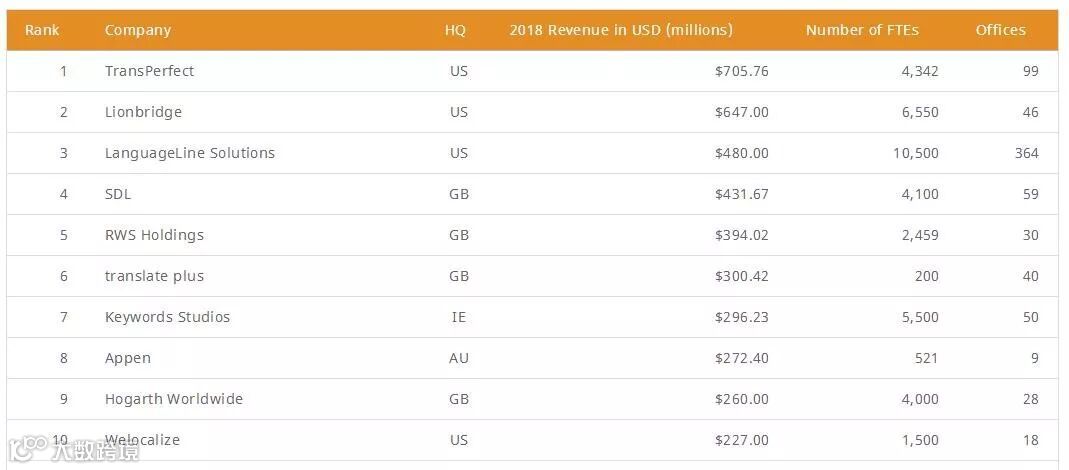Click the HQ column header

455,30
